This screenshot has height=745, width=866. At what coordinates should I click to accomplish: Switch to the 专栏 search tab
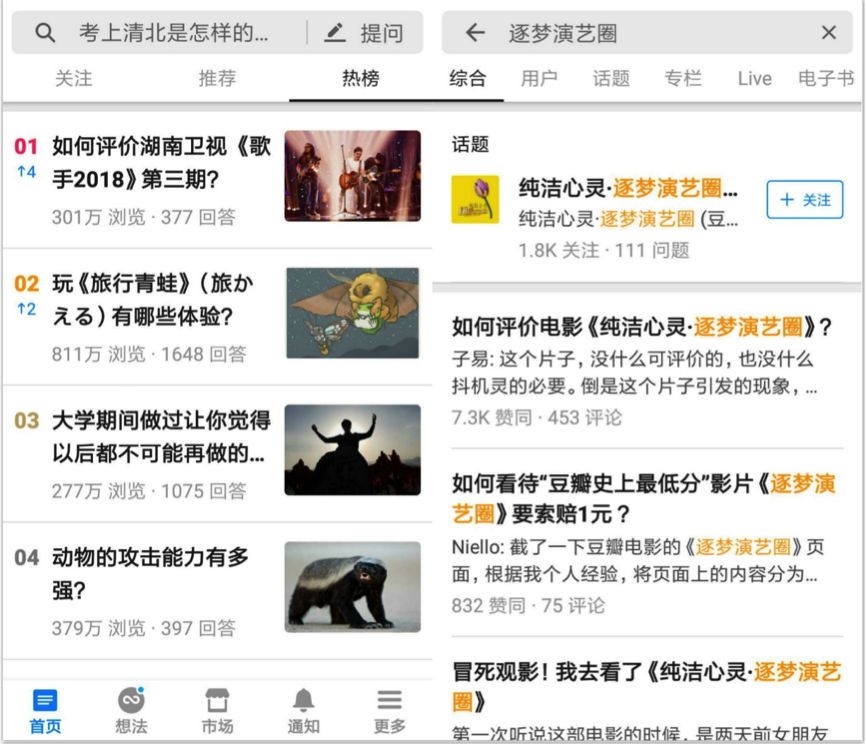coord(685,78)
